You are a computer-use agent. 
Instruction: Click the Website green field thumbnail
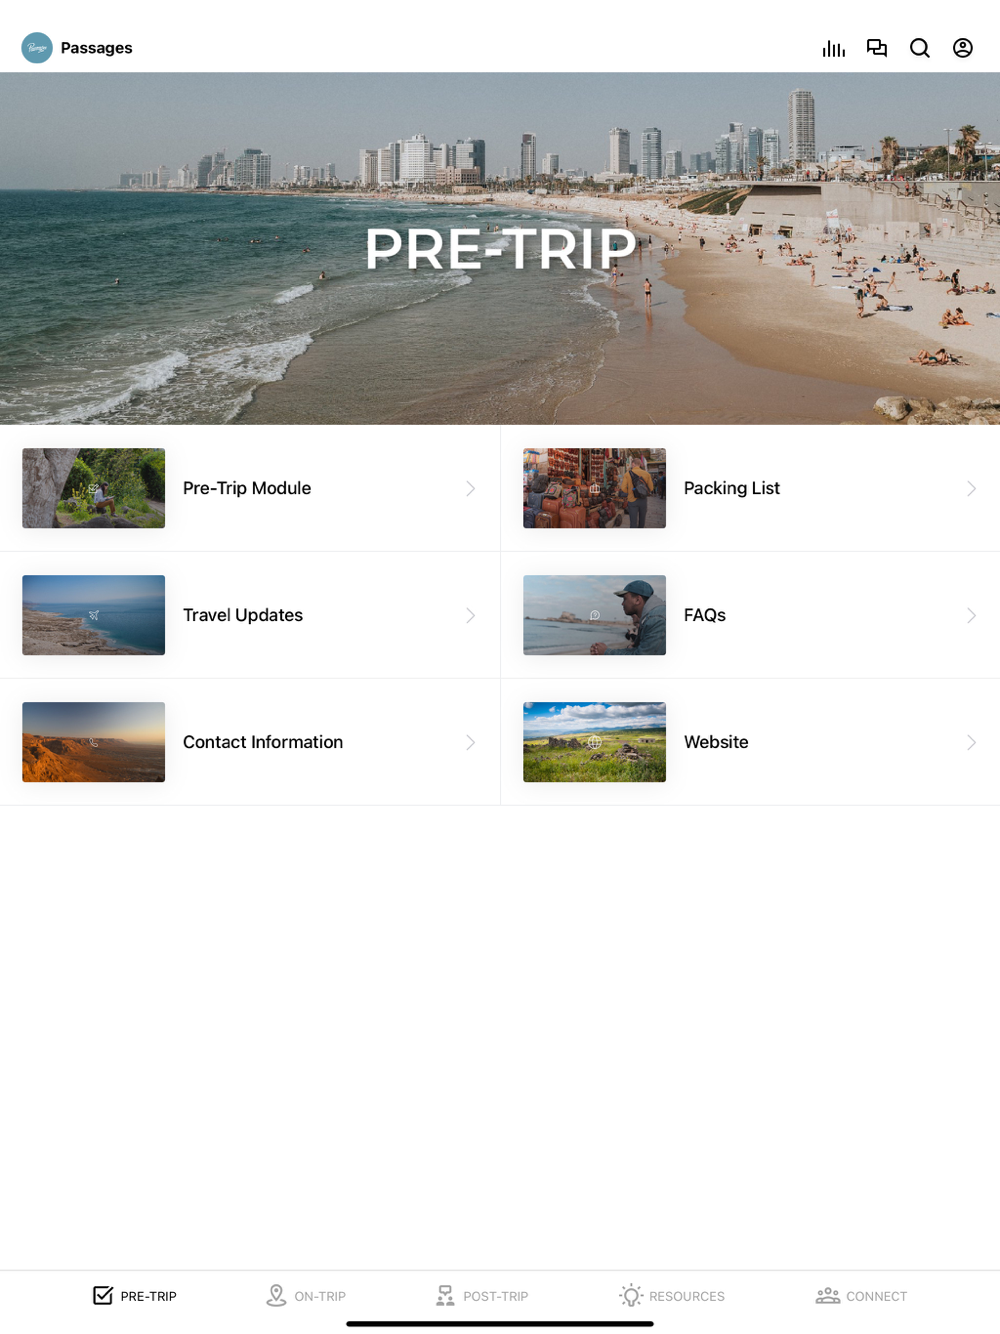point(594,742)
